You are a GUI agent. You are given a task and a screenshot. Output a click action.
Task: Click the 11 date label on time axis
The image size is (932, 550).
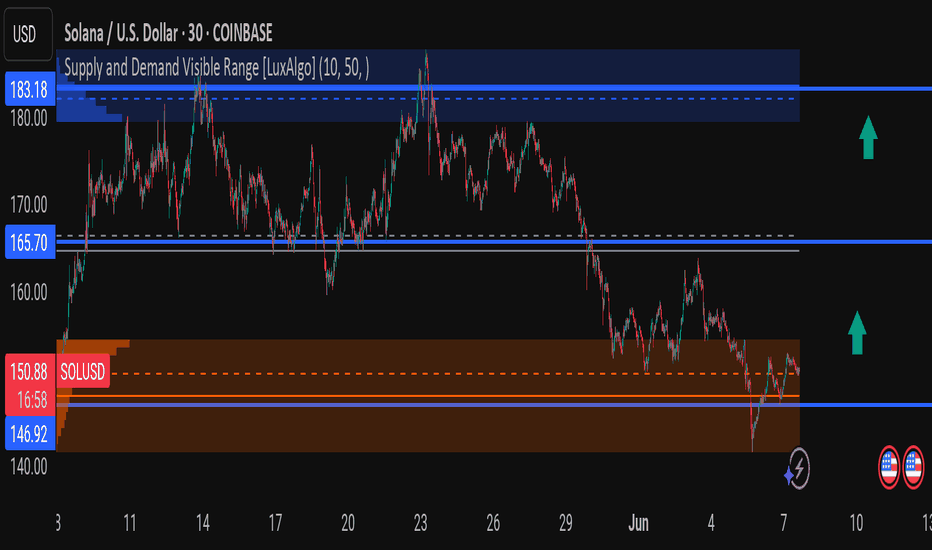(x=130, y=523)
